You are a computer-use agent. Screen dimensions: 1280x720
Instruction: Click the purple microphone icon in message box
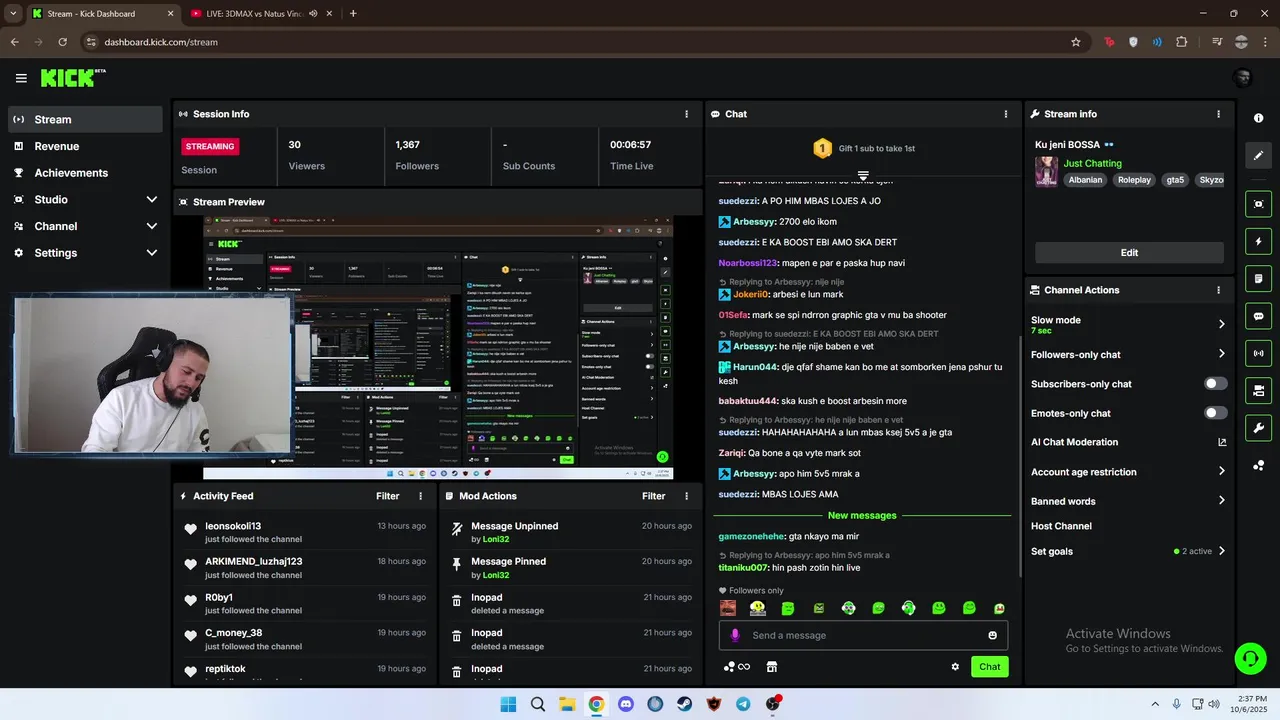735,635
